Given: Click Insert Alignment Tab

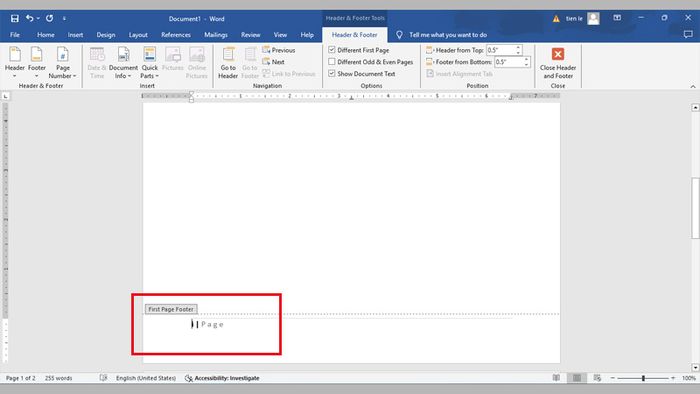Looking at the screenshot, I should pos(459,74).
